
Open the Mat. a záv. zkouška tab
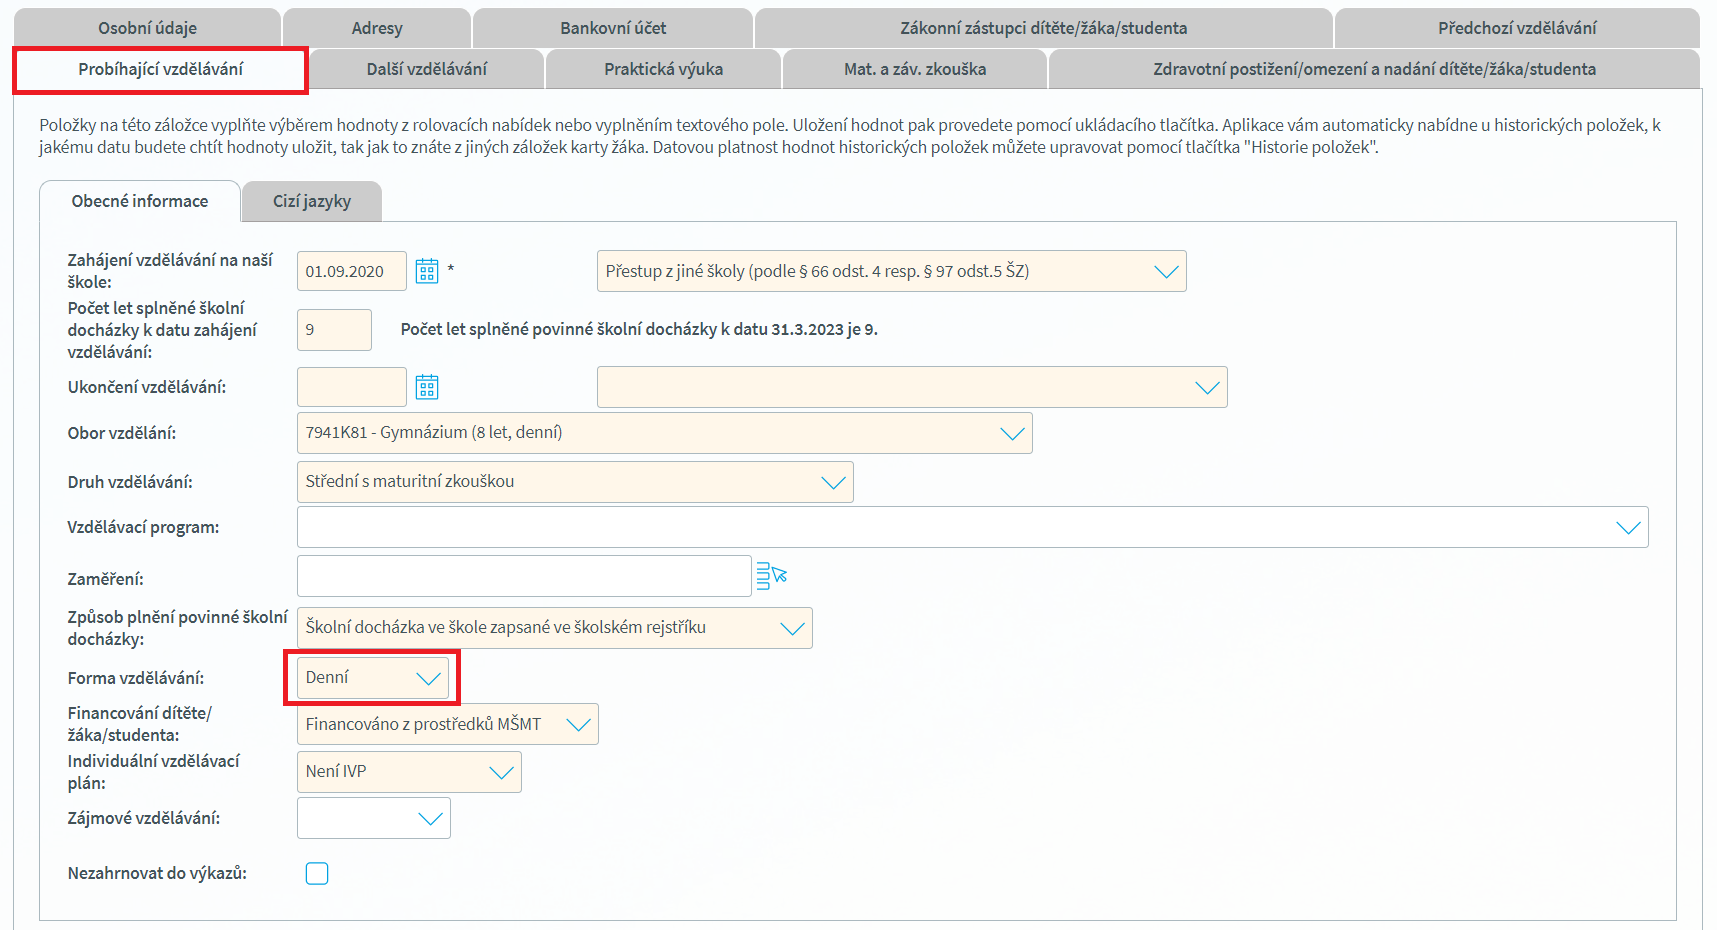pyautogui.click(x=915, y=69)
